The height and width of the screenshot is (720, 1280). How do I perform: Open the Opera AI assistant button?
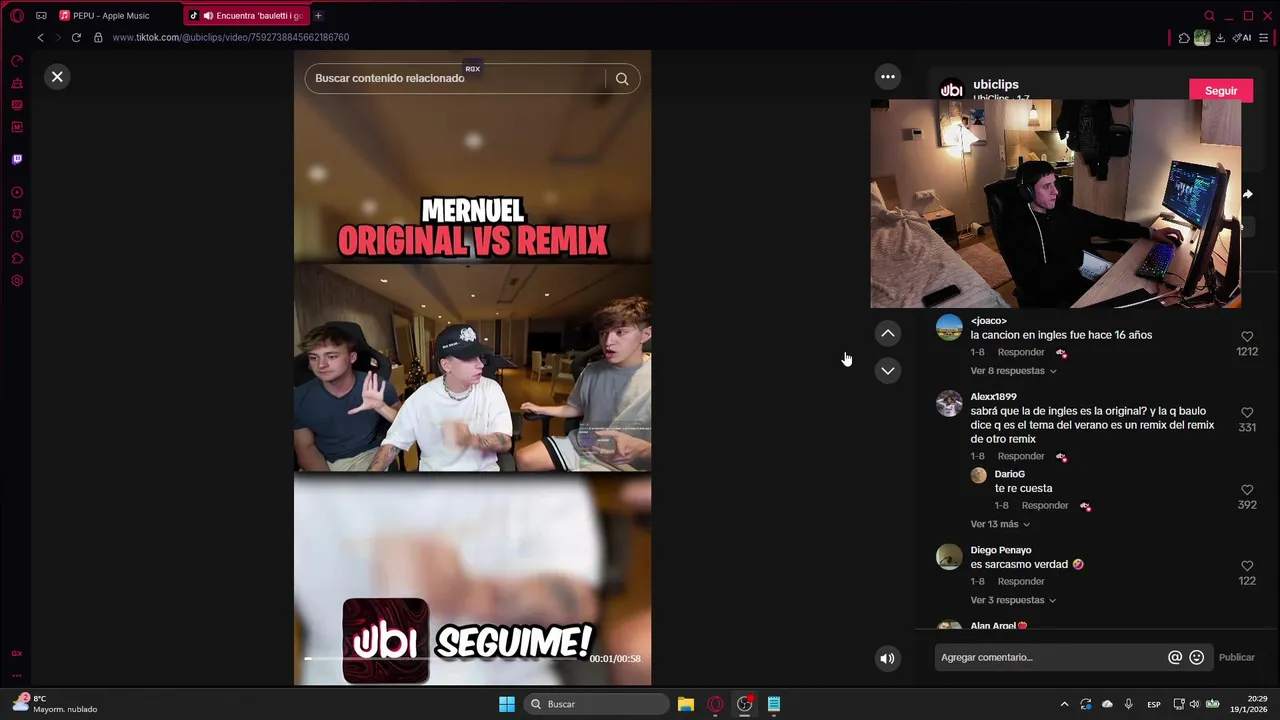coord(1242,37)
